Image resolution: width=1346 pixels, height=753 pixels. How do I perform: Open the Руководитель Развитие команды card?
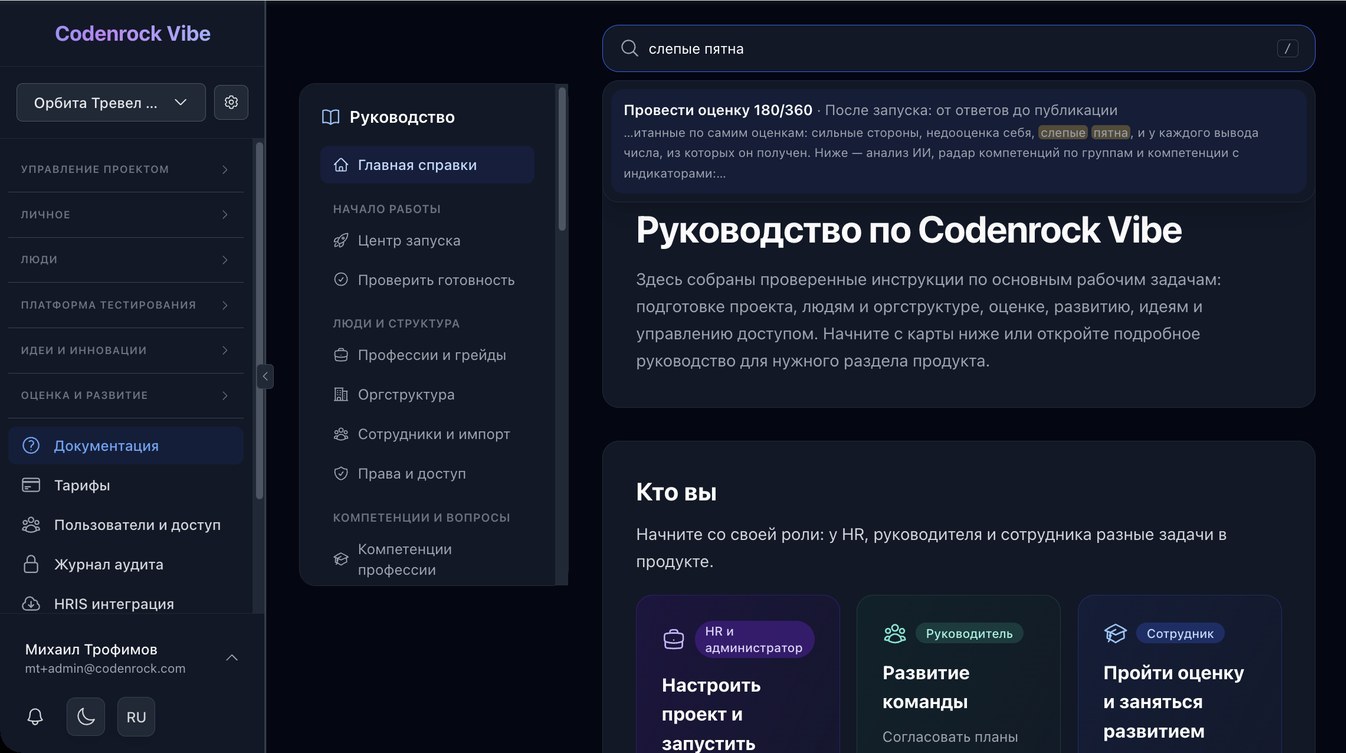pos(958,675)
